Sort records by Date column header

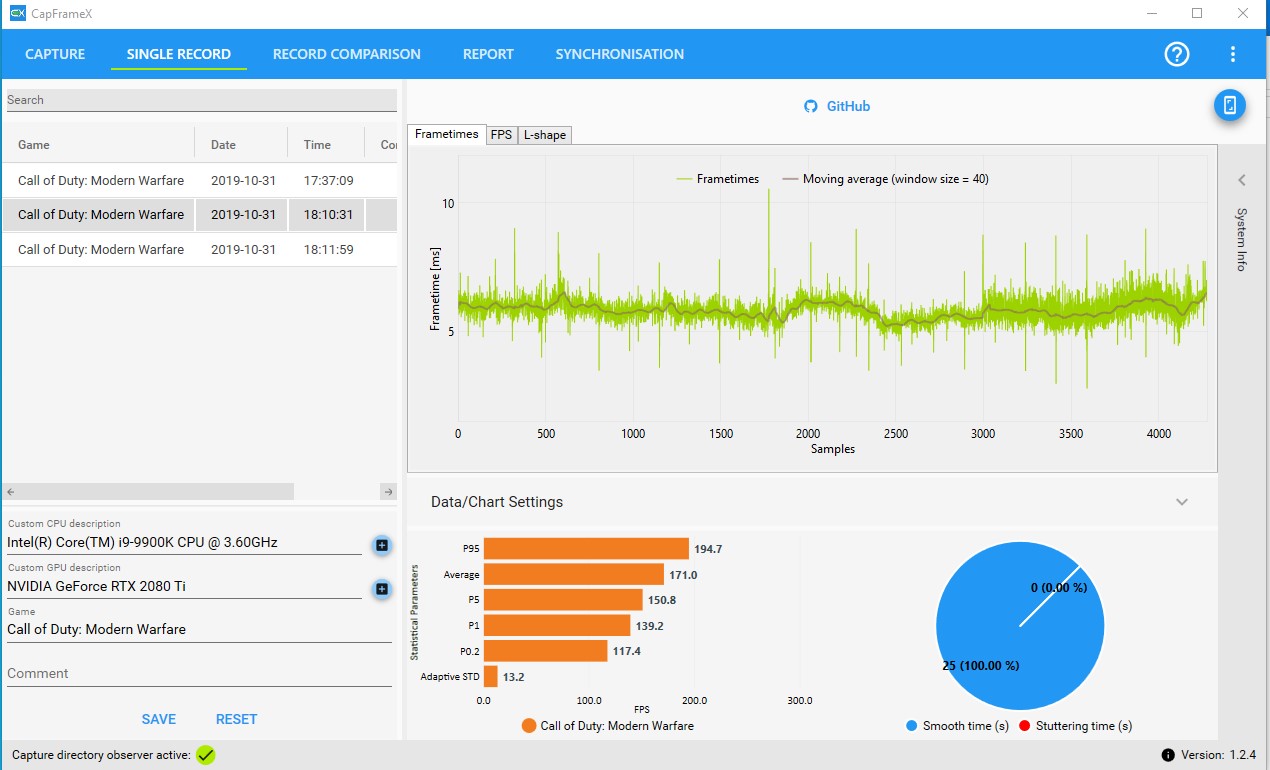[x=241, y=145]
